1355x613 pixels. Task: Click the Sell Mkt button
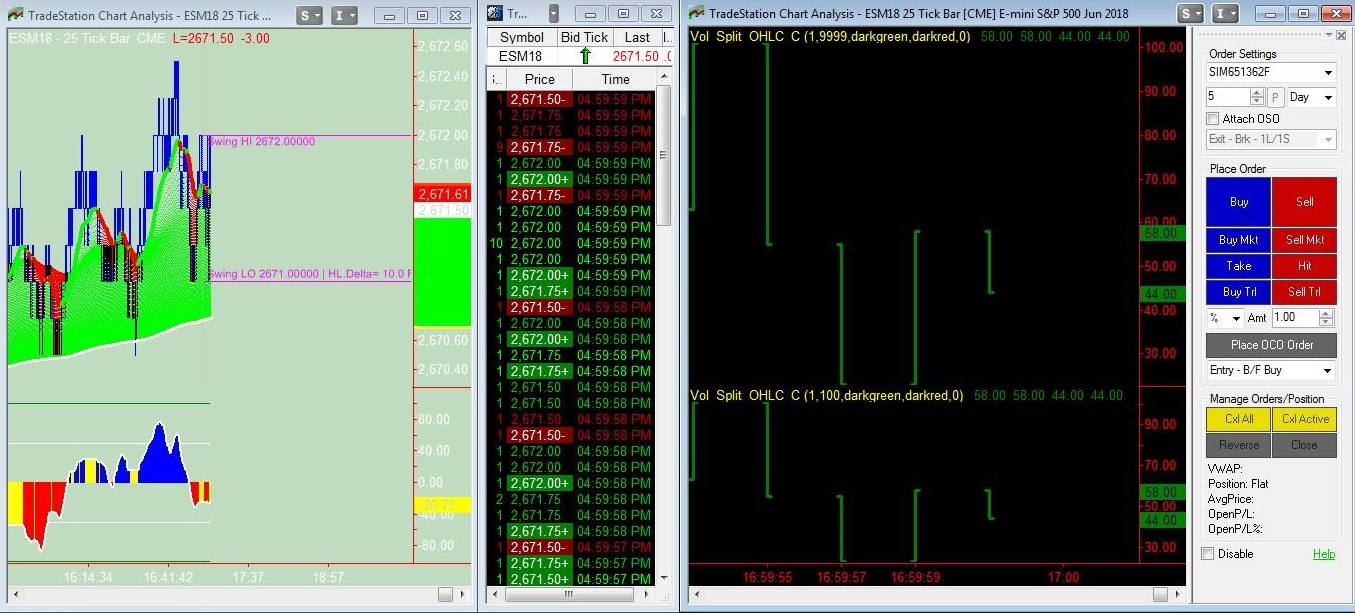click(1304, 240)
